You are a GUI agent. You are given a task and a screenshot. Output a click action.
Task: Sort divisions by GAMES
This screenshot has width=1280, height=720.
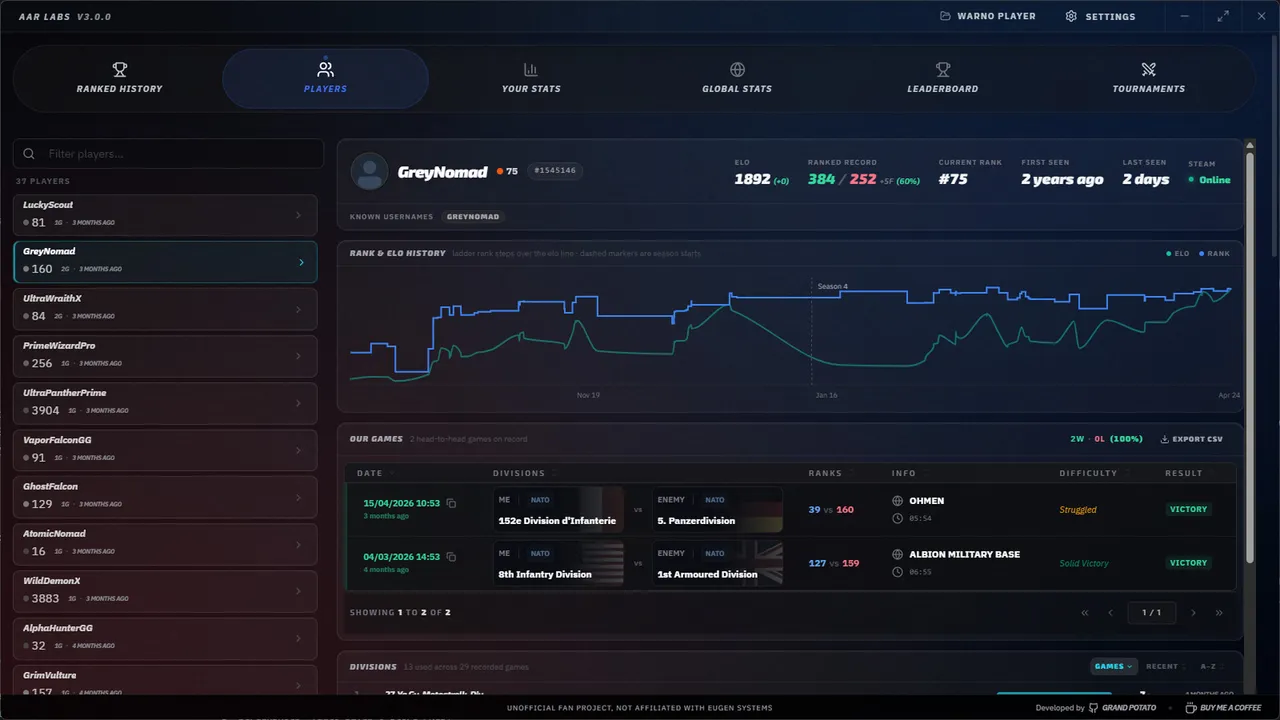[x=1113, y=666]
